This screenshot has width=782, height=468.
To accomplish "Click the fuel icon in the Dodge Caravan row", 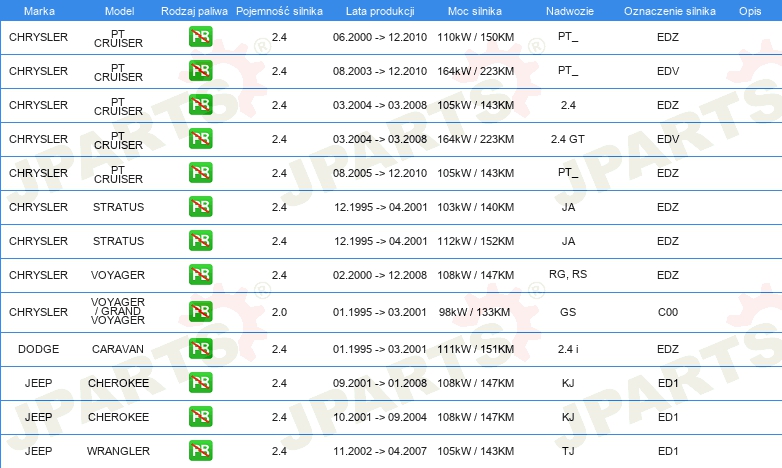I will pyautogui.click(x=200, y=349).
